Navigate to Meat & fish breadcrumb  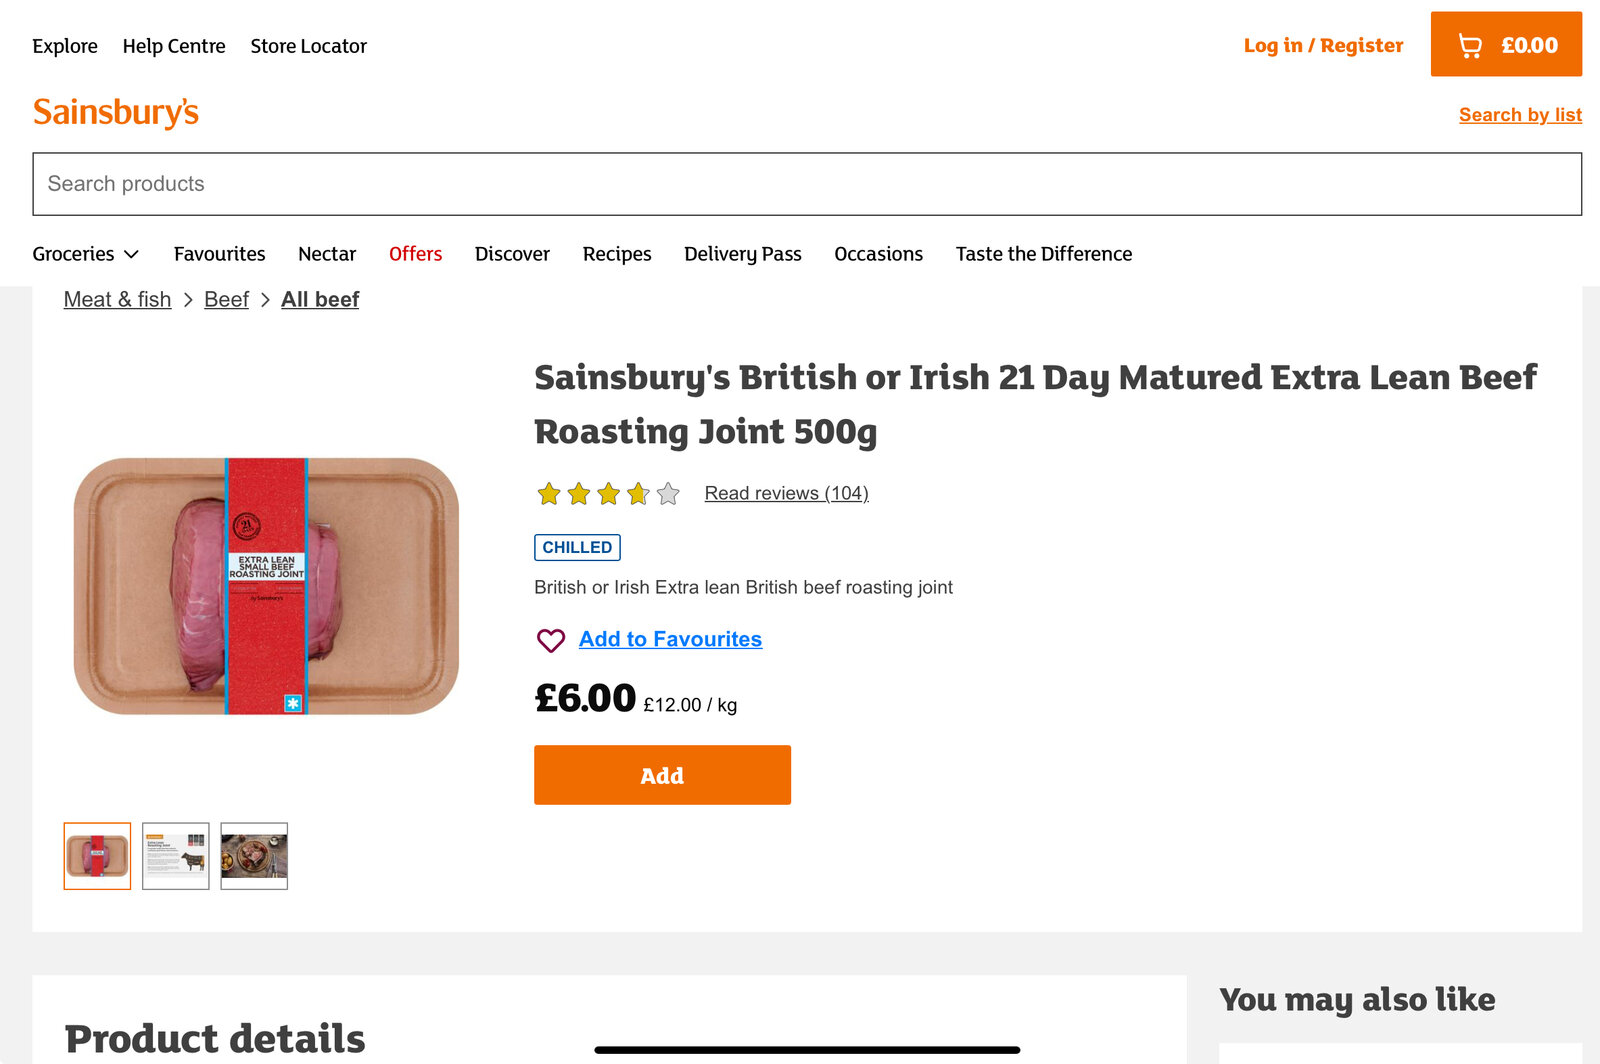pyautogui.click(x=117, y=300)
